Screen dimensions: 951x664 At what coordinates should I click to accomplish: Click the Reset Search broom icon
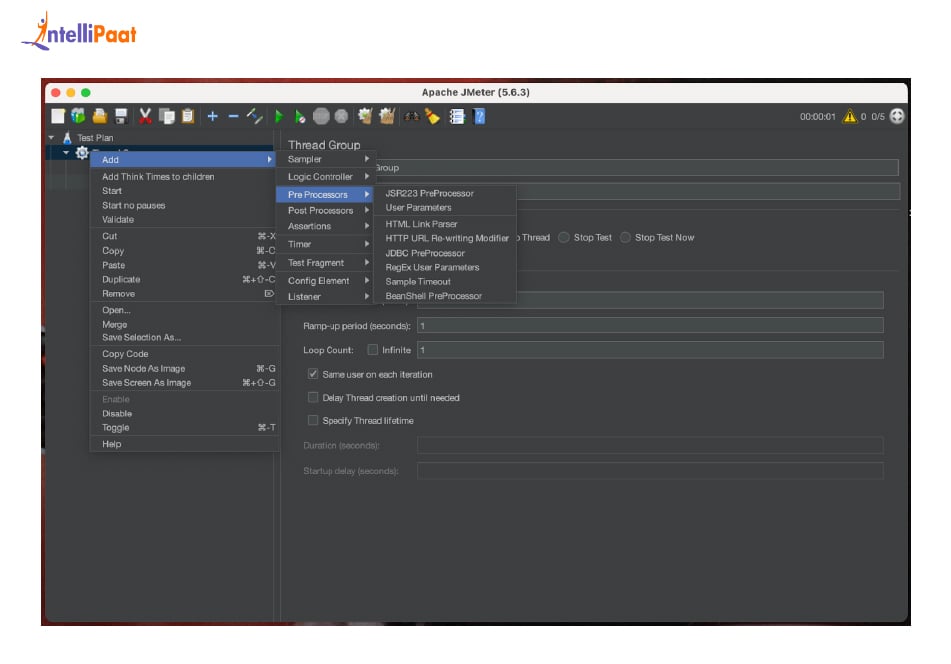[x=432, y=116]
